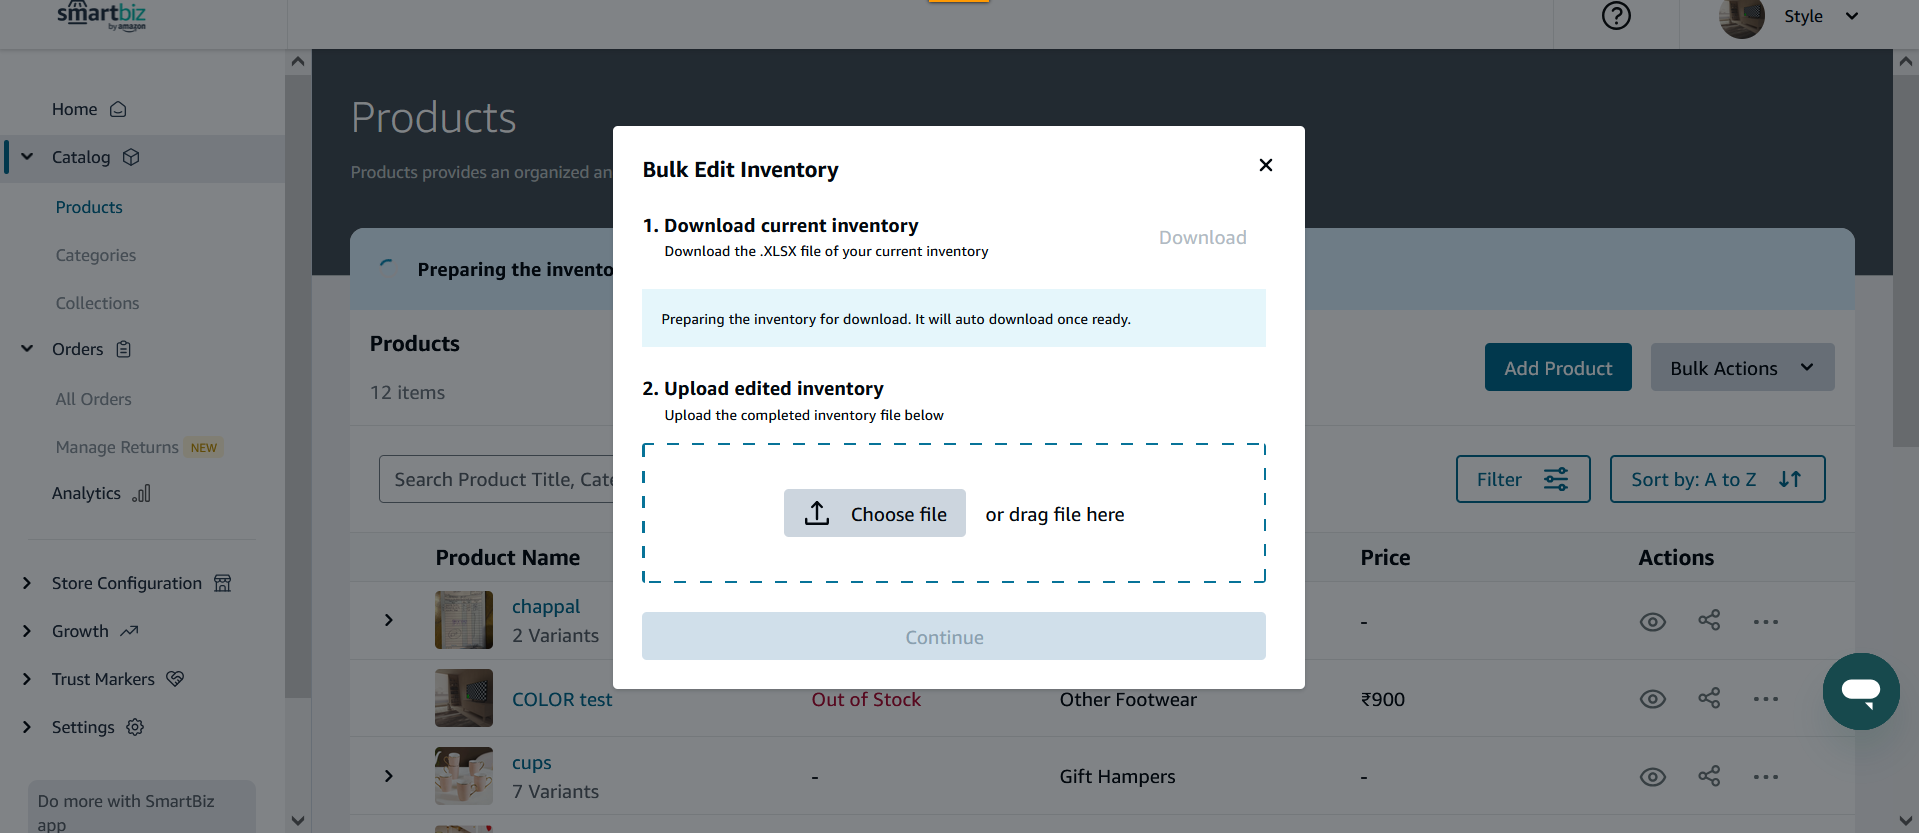Toggle eye preview for COLOR test
The height and width of the screenshot is (833, 1919).
tap(1653, 699)
